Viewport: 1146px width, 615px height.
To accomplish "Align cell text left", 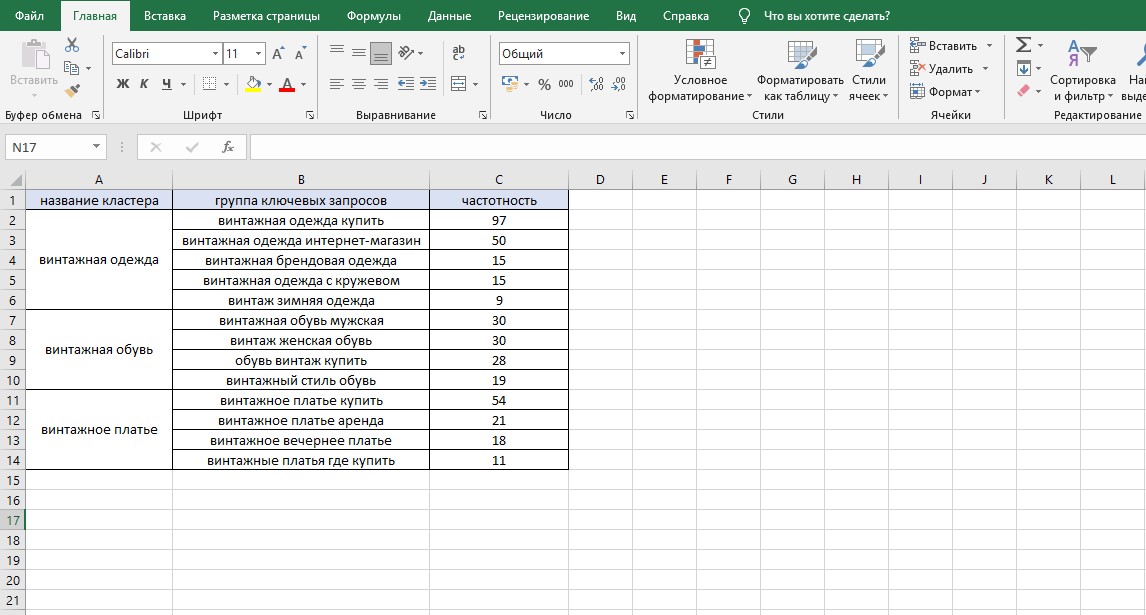I will 337,84.
